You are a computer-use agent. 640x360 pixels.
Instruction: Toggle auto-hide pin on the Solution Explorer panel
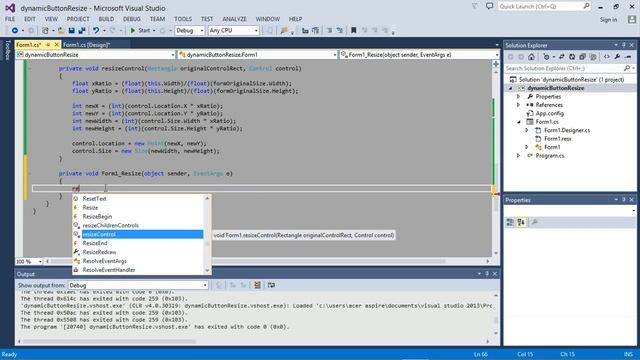(x=624, y=45)
